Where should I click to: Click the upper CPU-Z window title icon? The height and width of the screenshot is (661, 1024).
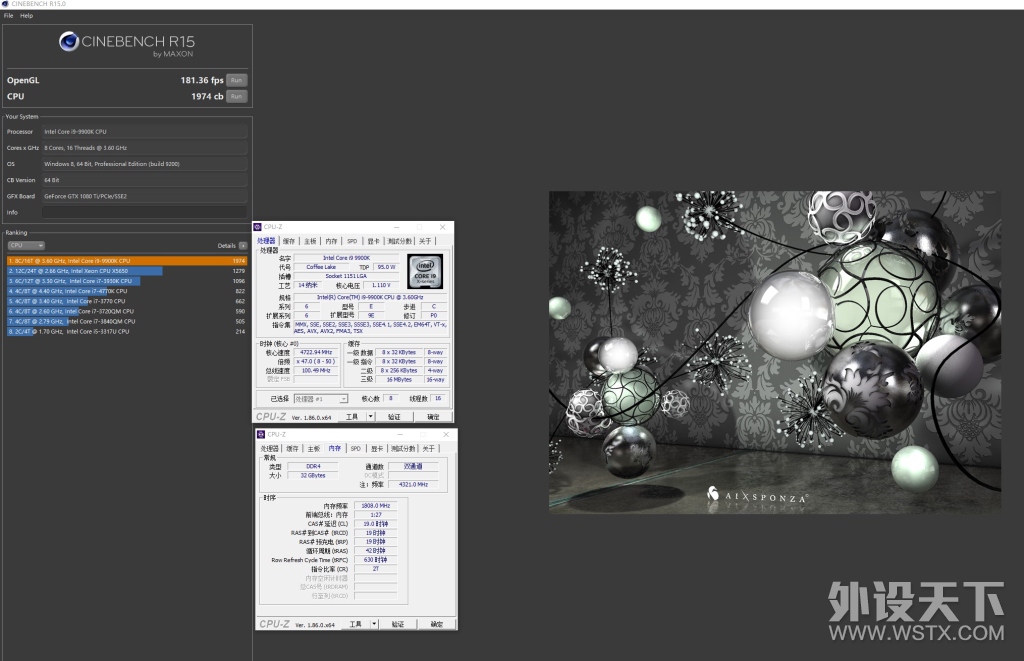tap(258, 227)
